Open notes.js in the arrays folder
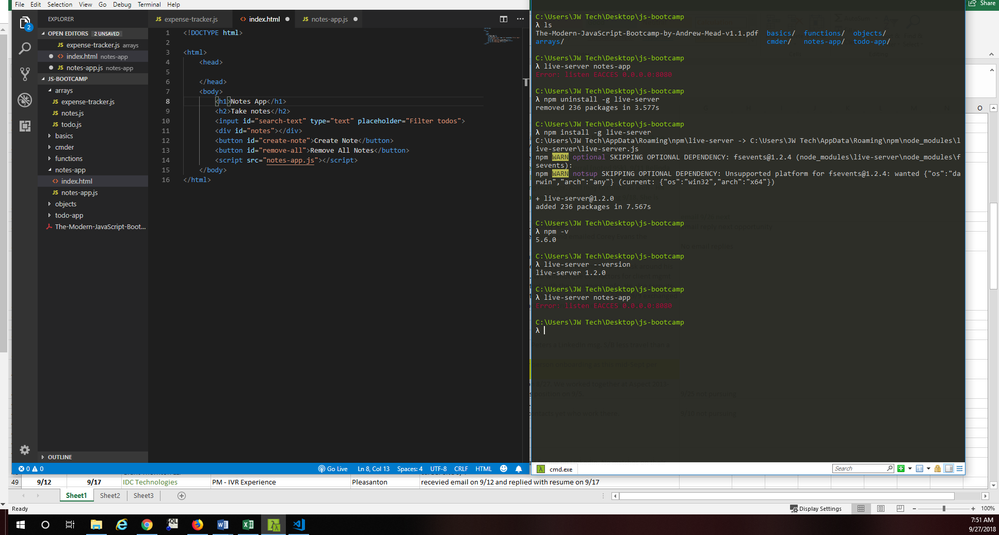 72,113
